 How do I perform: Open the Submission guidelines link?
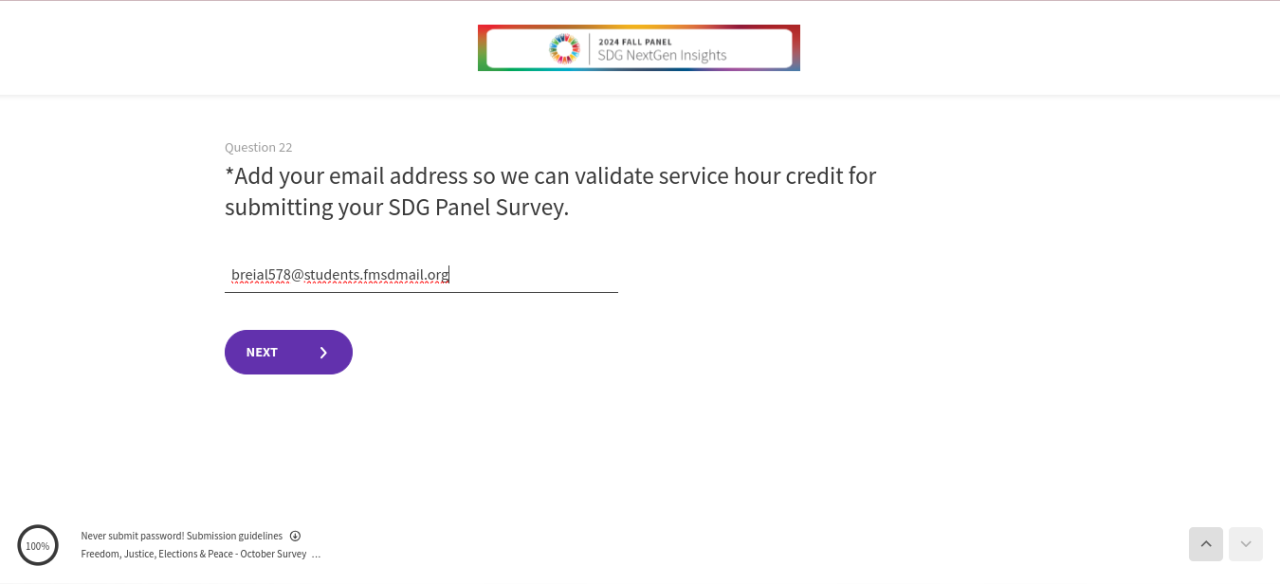234,536
